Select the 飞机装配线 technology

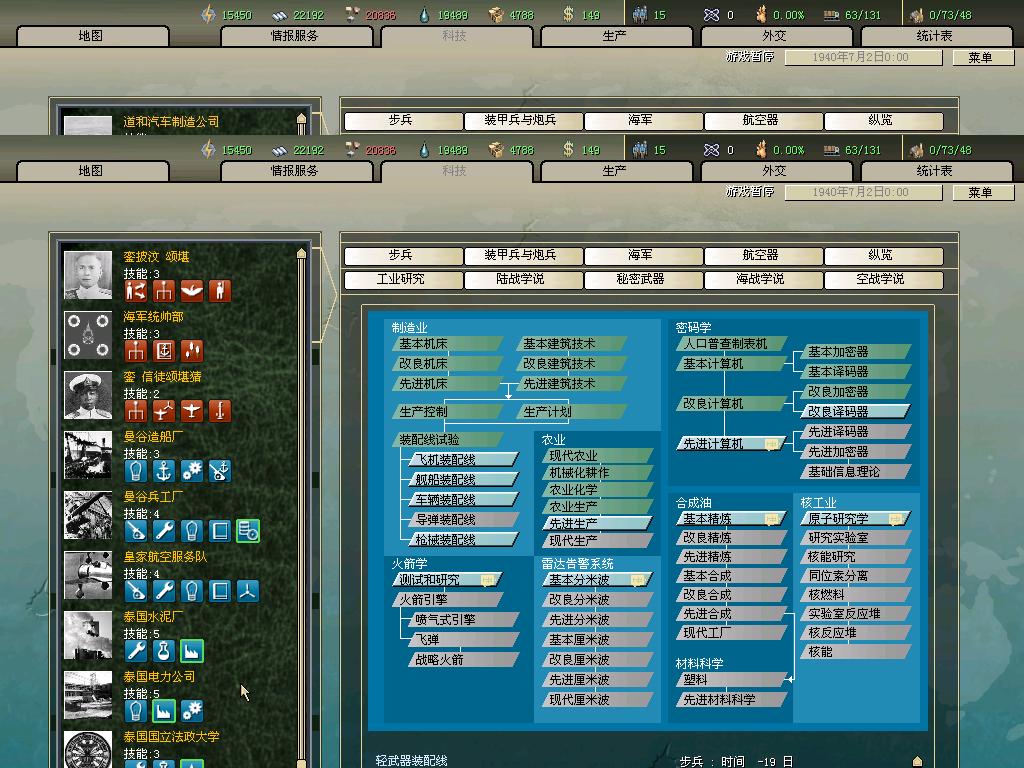(464, 460)
